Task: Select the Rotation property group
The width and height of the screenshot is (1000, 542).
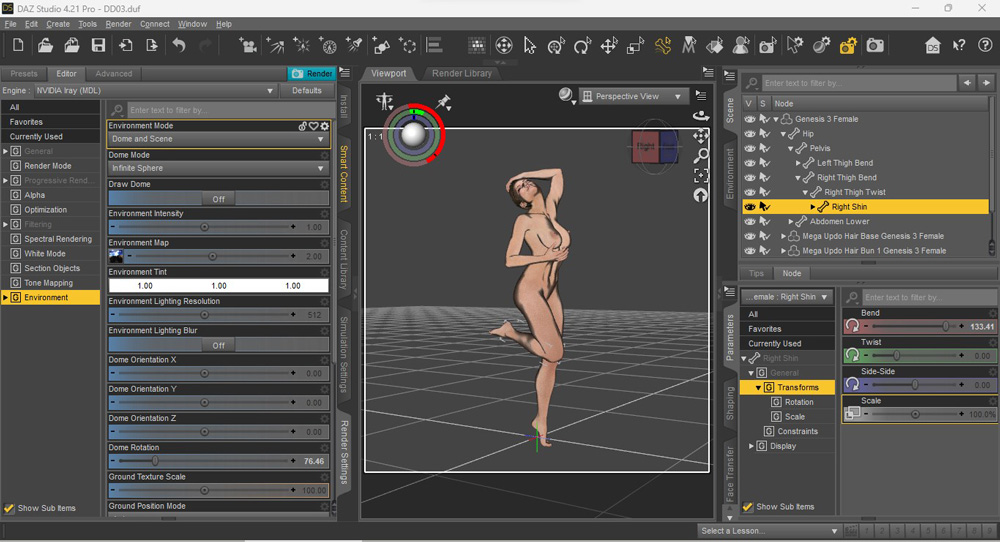Action: pos(799,402)
